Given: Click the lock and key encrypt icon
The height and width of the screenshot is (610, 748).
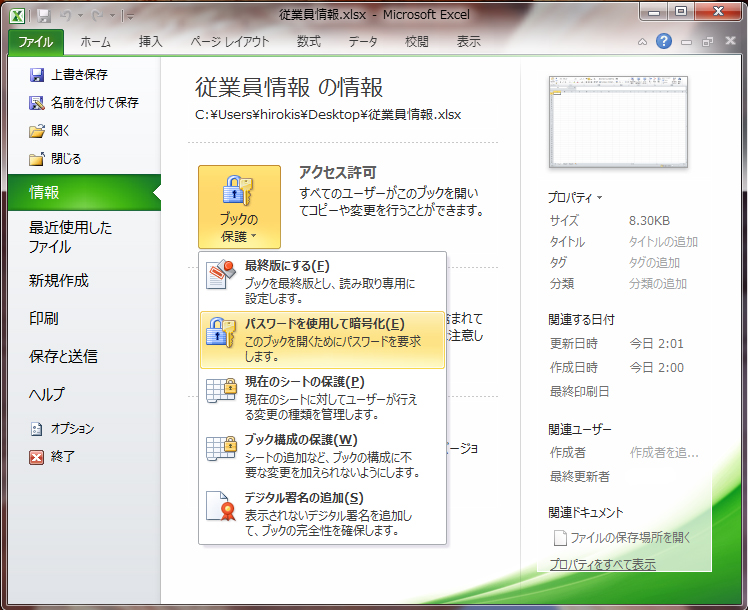Looking at the screenshot, I should [x=221, y=332].
